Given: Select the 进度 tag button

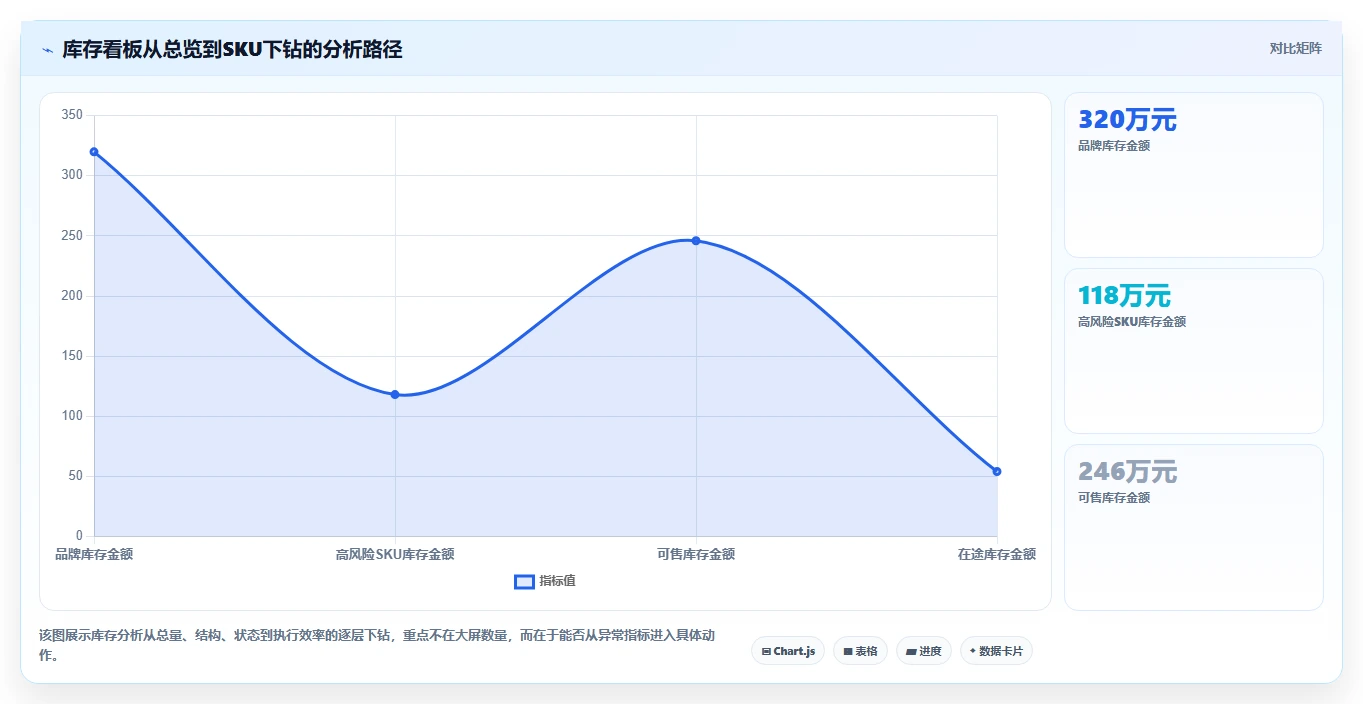Looking at the screenshot, I should (924, 651).
